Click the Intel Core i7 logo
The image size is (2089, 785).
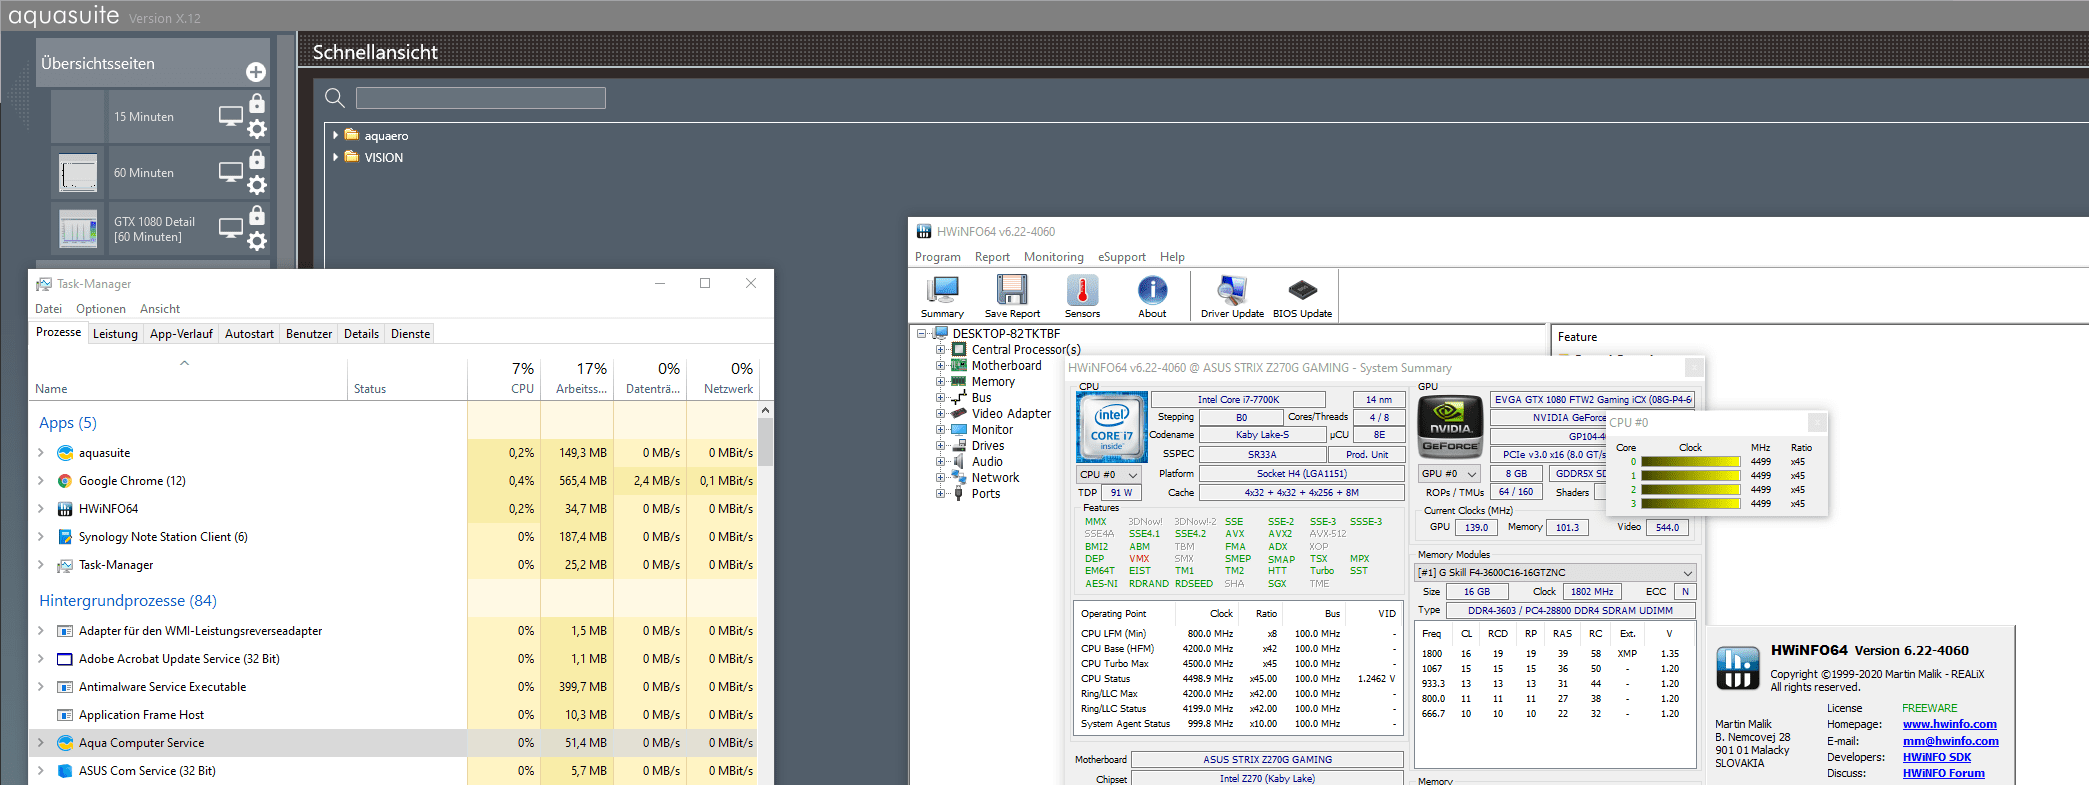tap(1111, 426)
